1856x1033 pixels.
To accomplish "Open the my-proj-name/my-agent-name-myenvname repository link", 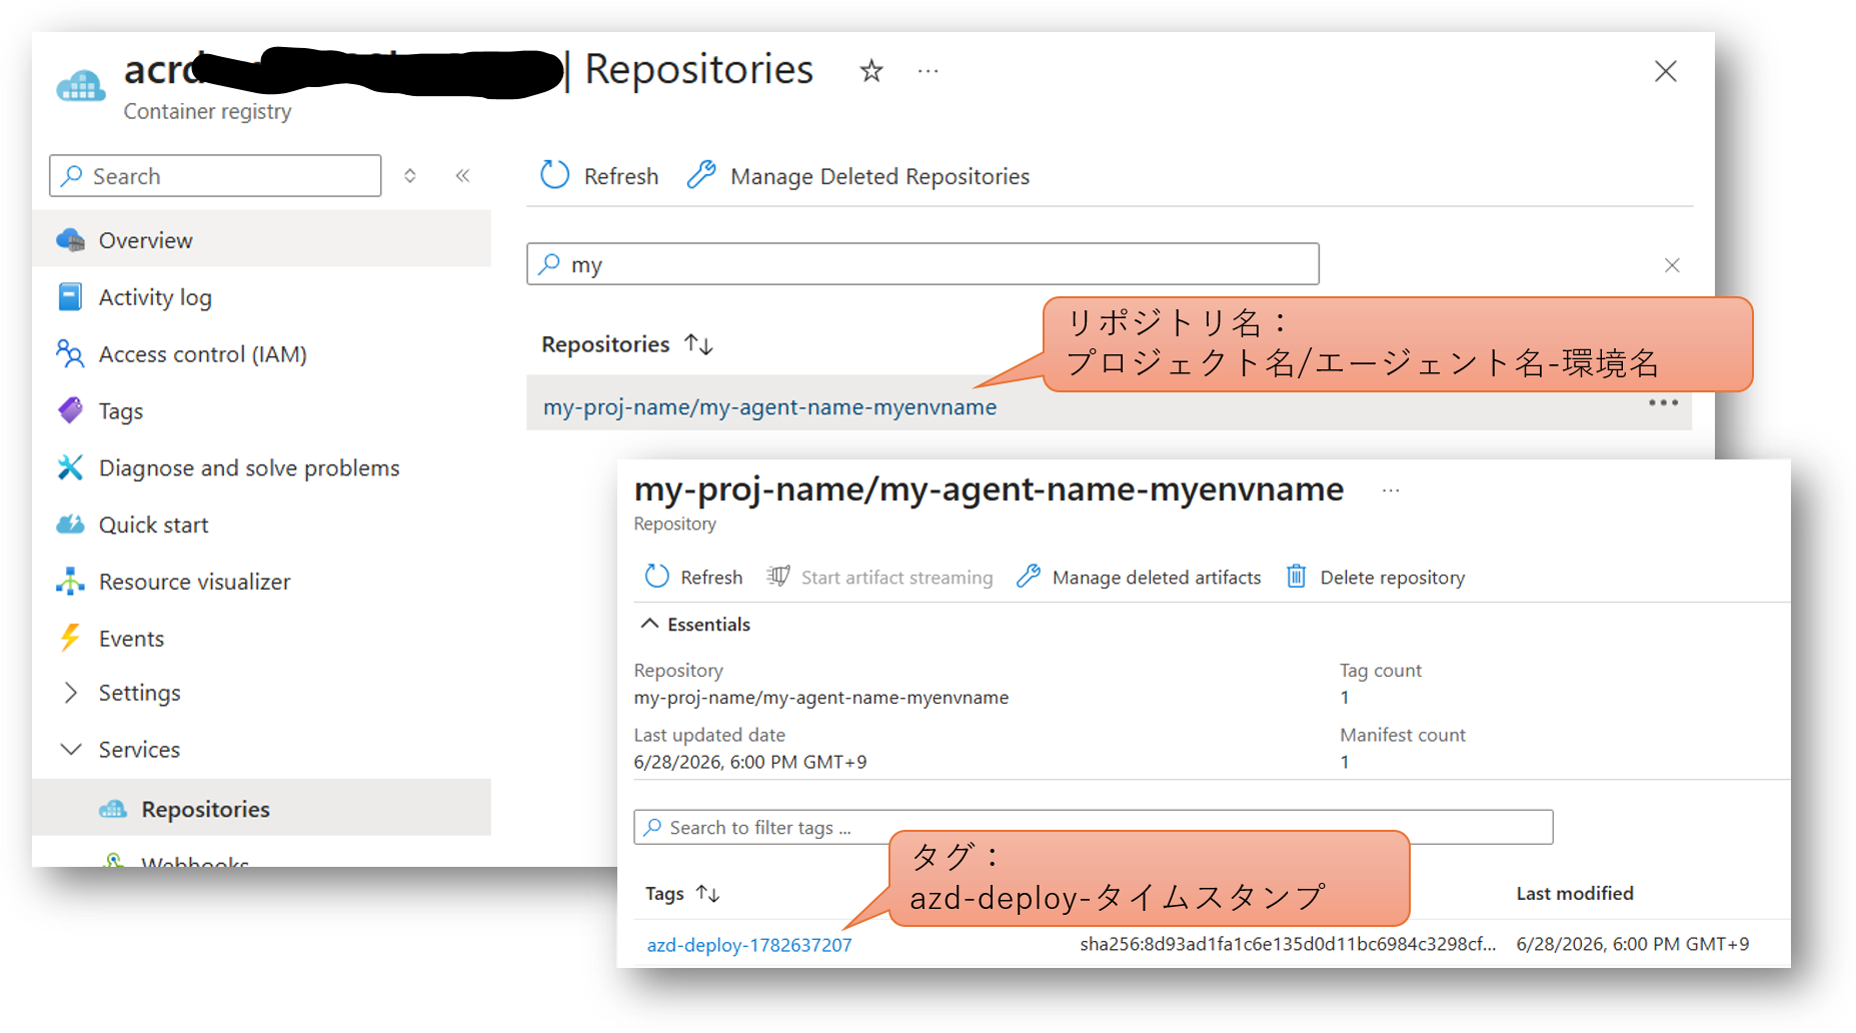I will coord(769,407).
